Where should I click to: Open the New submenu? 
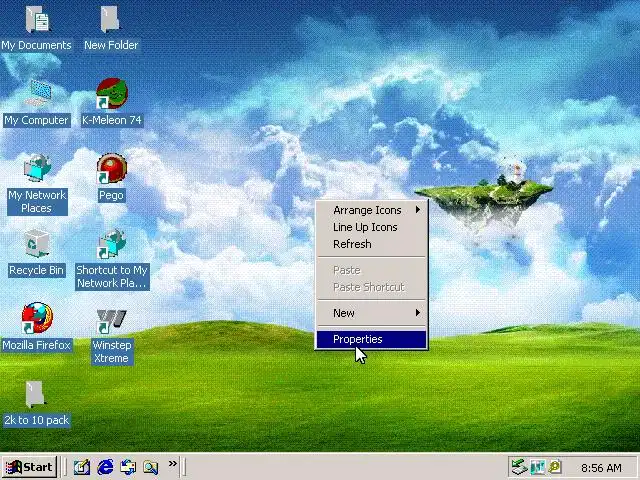(x=371, y=313)
